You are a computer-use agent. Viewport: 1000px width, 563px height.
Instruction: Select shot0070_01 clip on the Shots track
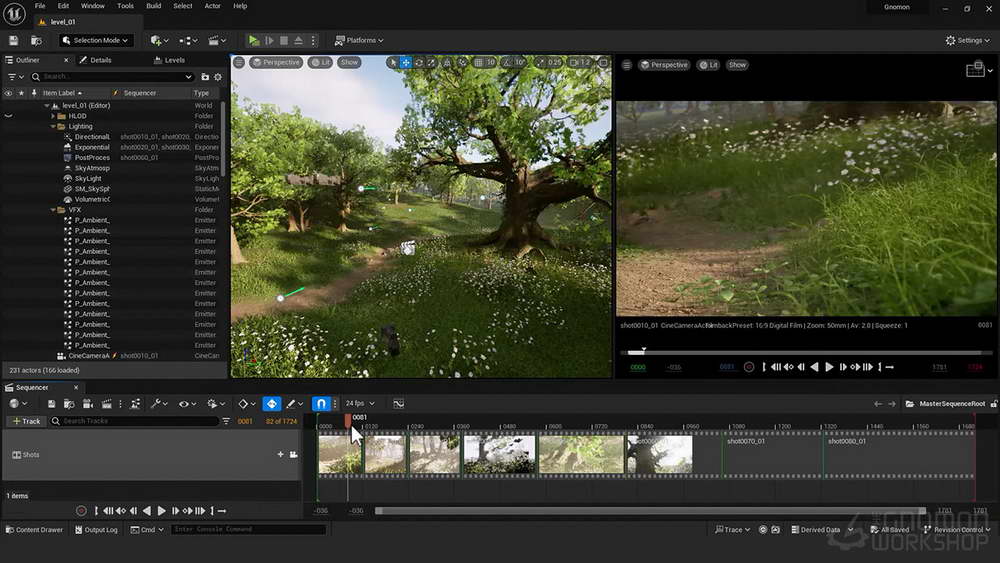coord(772,455)
